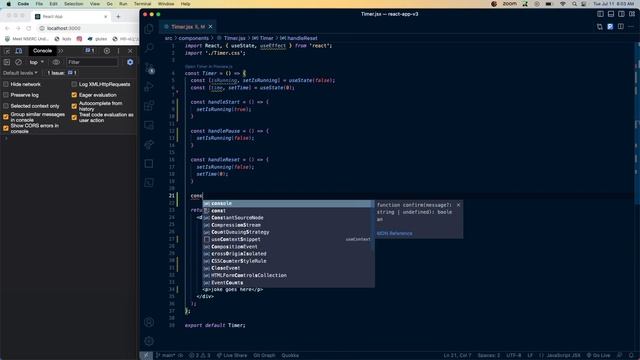Screen dimensions: 640x360
Task: Open the Run and Debug view
Action: click(x=149, y=87)
